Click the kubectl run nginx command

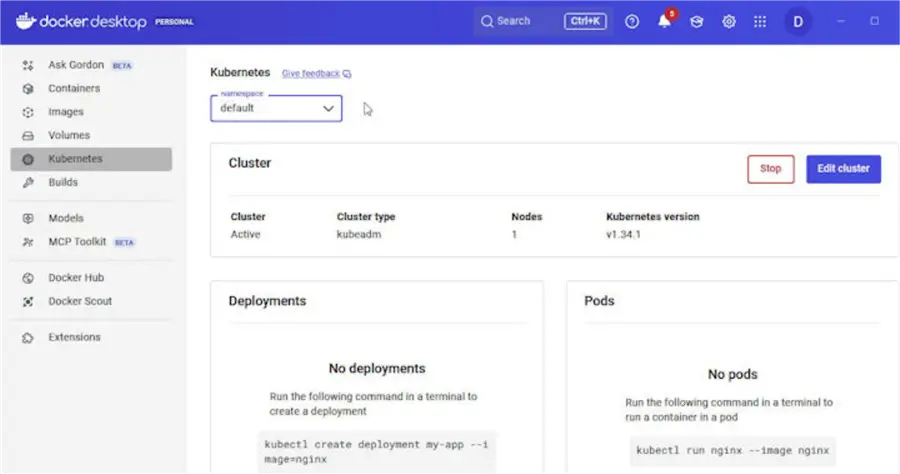pyautogui.click(x=732, y=450)
